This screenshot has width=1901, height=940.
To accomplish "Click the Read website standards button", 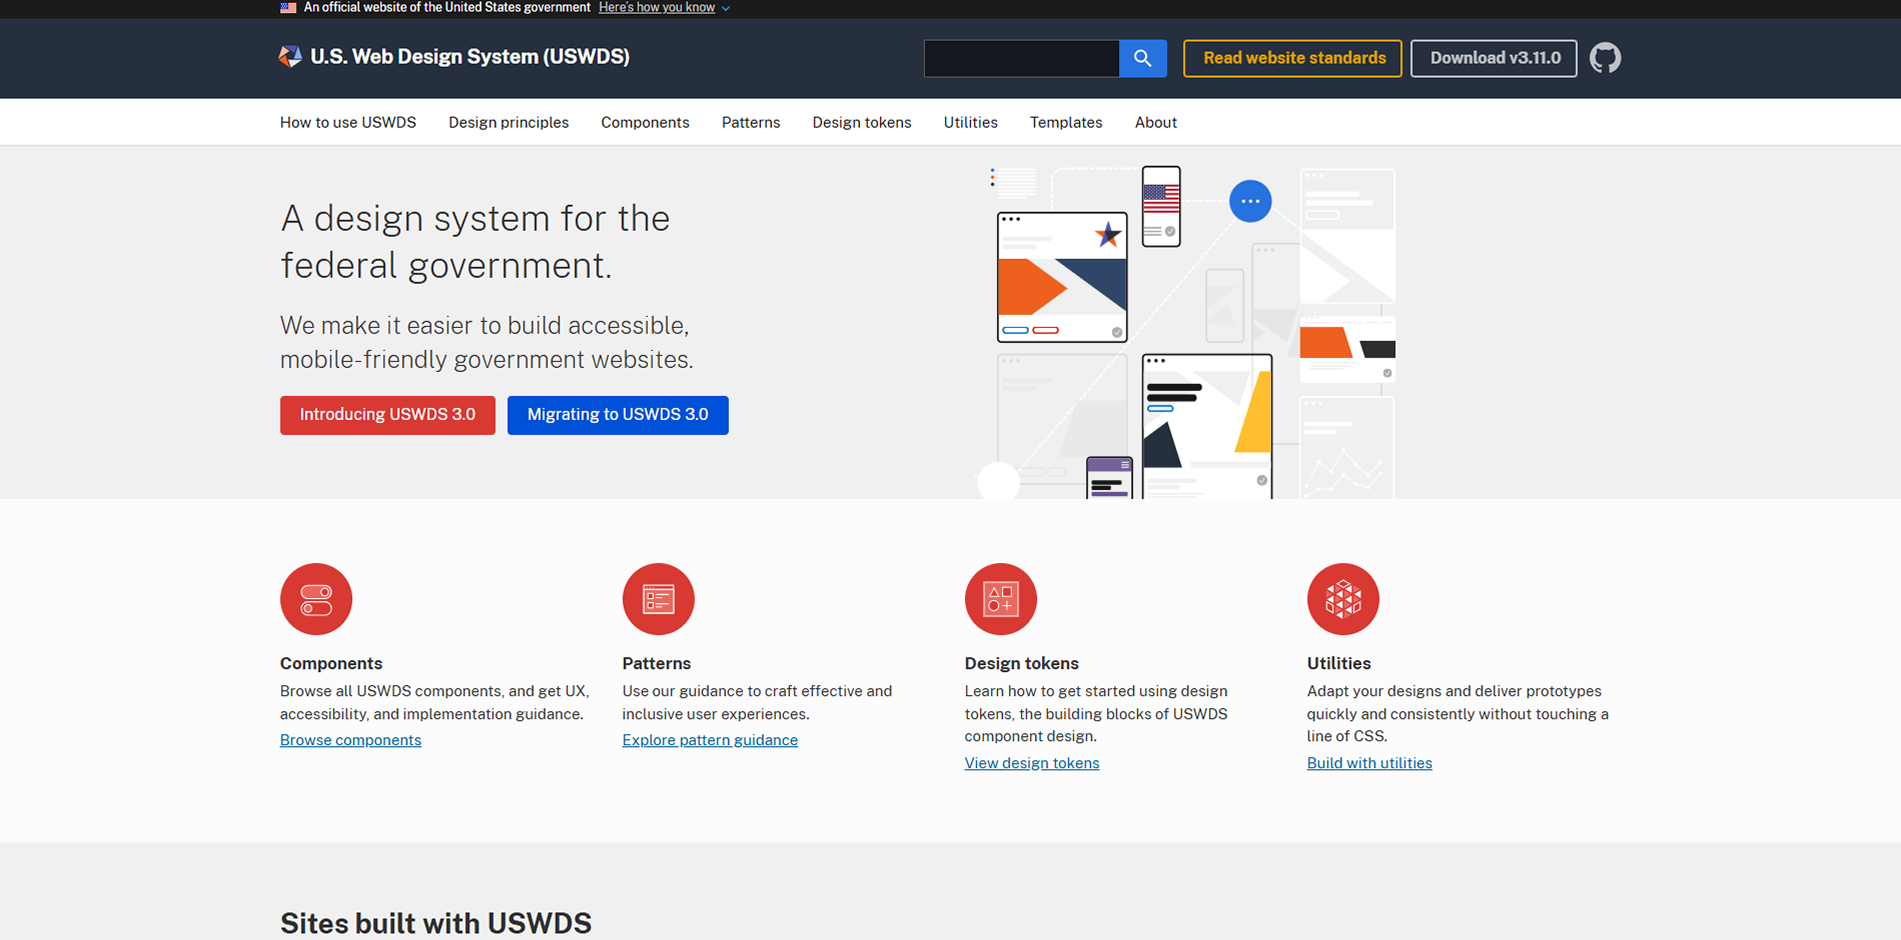I will pos(1293,58).
